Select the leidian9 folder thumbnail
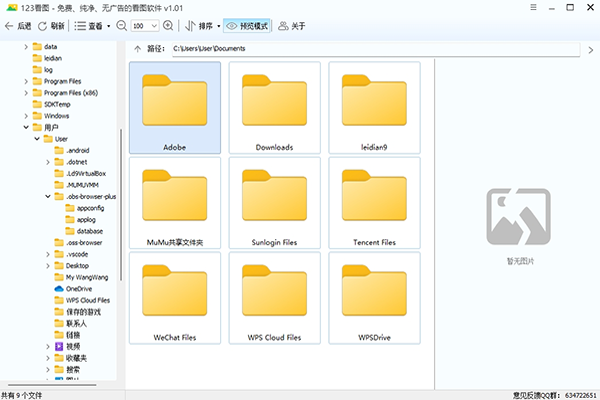Image resolution: width=600 pixels, height=400 pixels. (x=374, y=108)
